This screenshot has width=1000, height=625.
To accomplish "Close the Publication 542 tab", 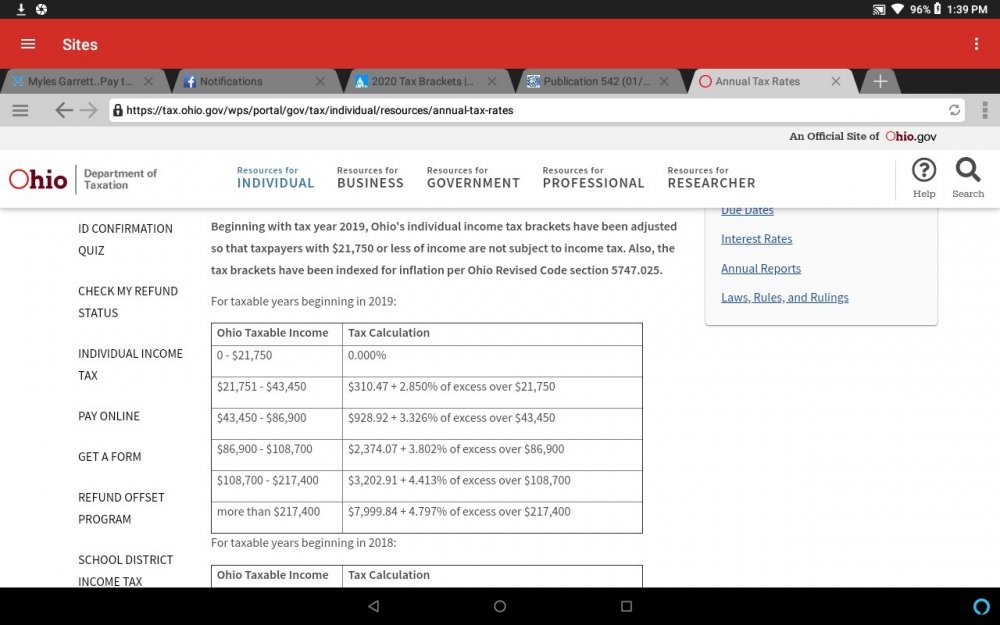I will (664, 82).
